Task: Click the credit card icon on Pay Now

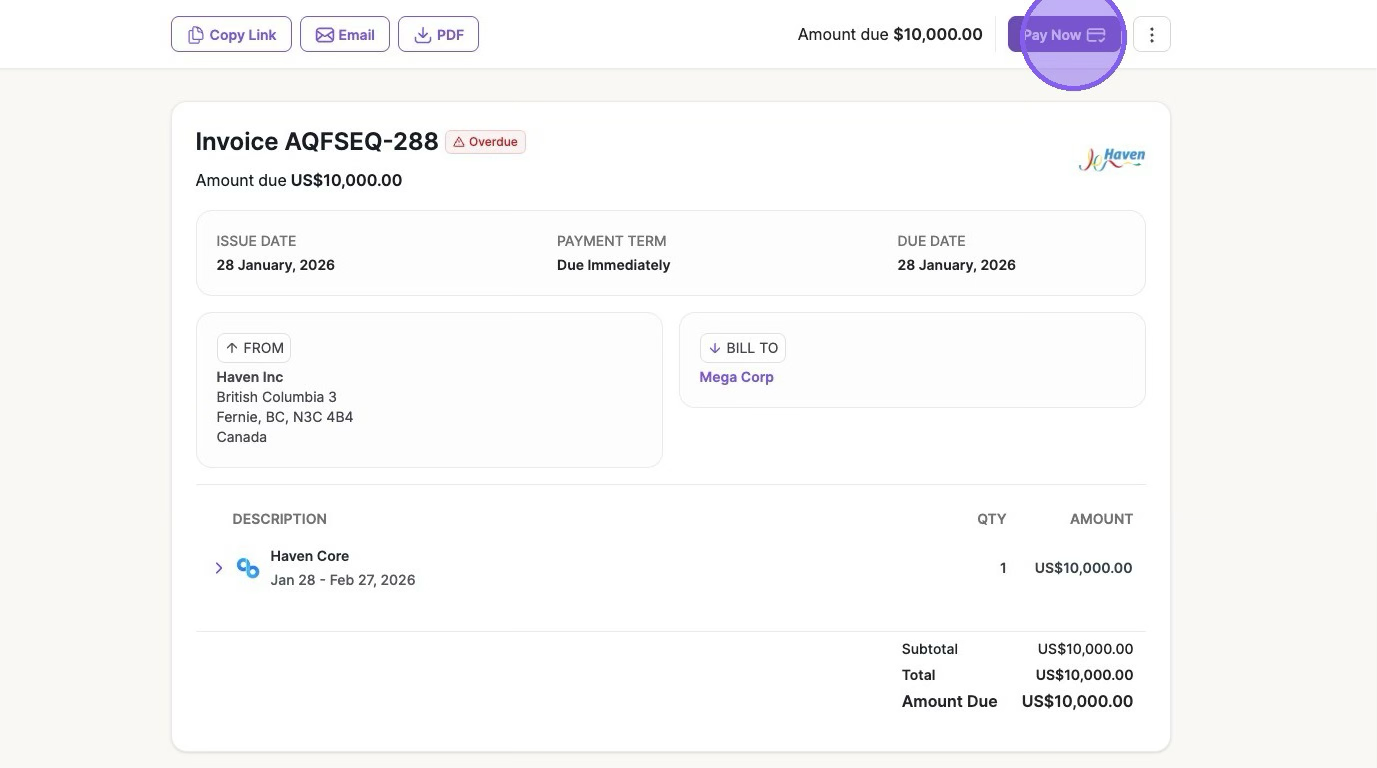Action: click(1096, 35)
